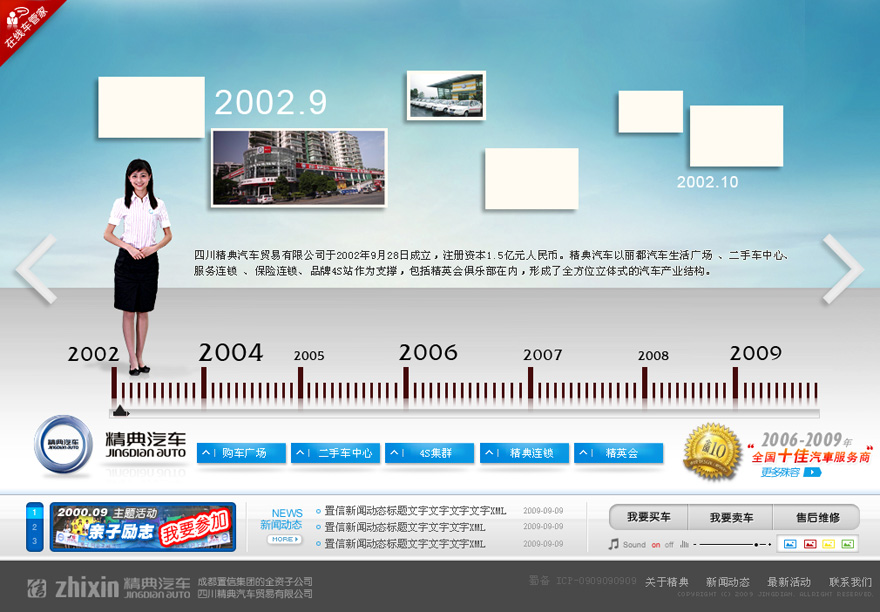880x612 pixels.
Task: Click the 2002.10 date label
Action: click(x=707, y=182)
